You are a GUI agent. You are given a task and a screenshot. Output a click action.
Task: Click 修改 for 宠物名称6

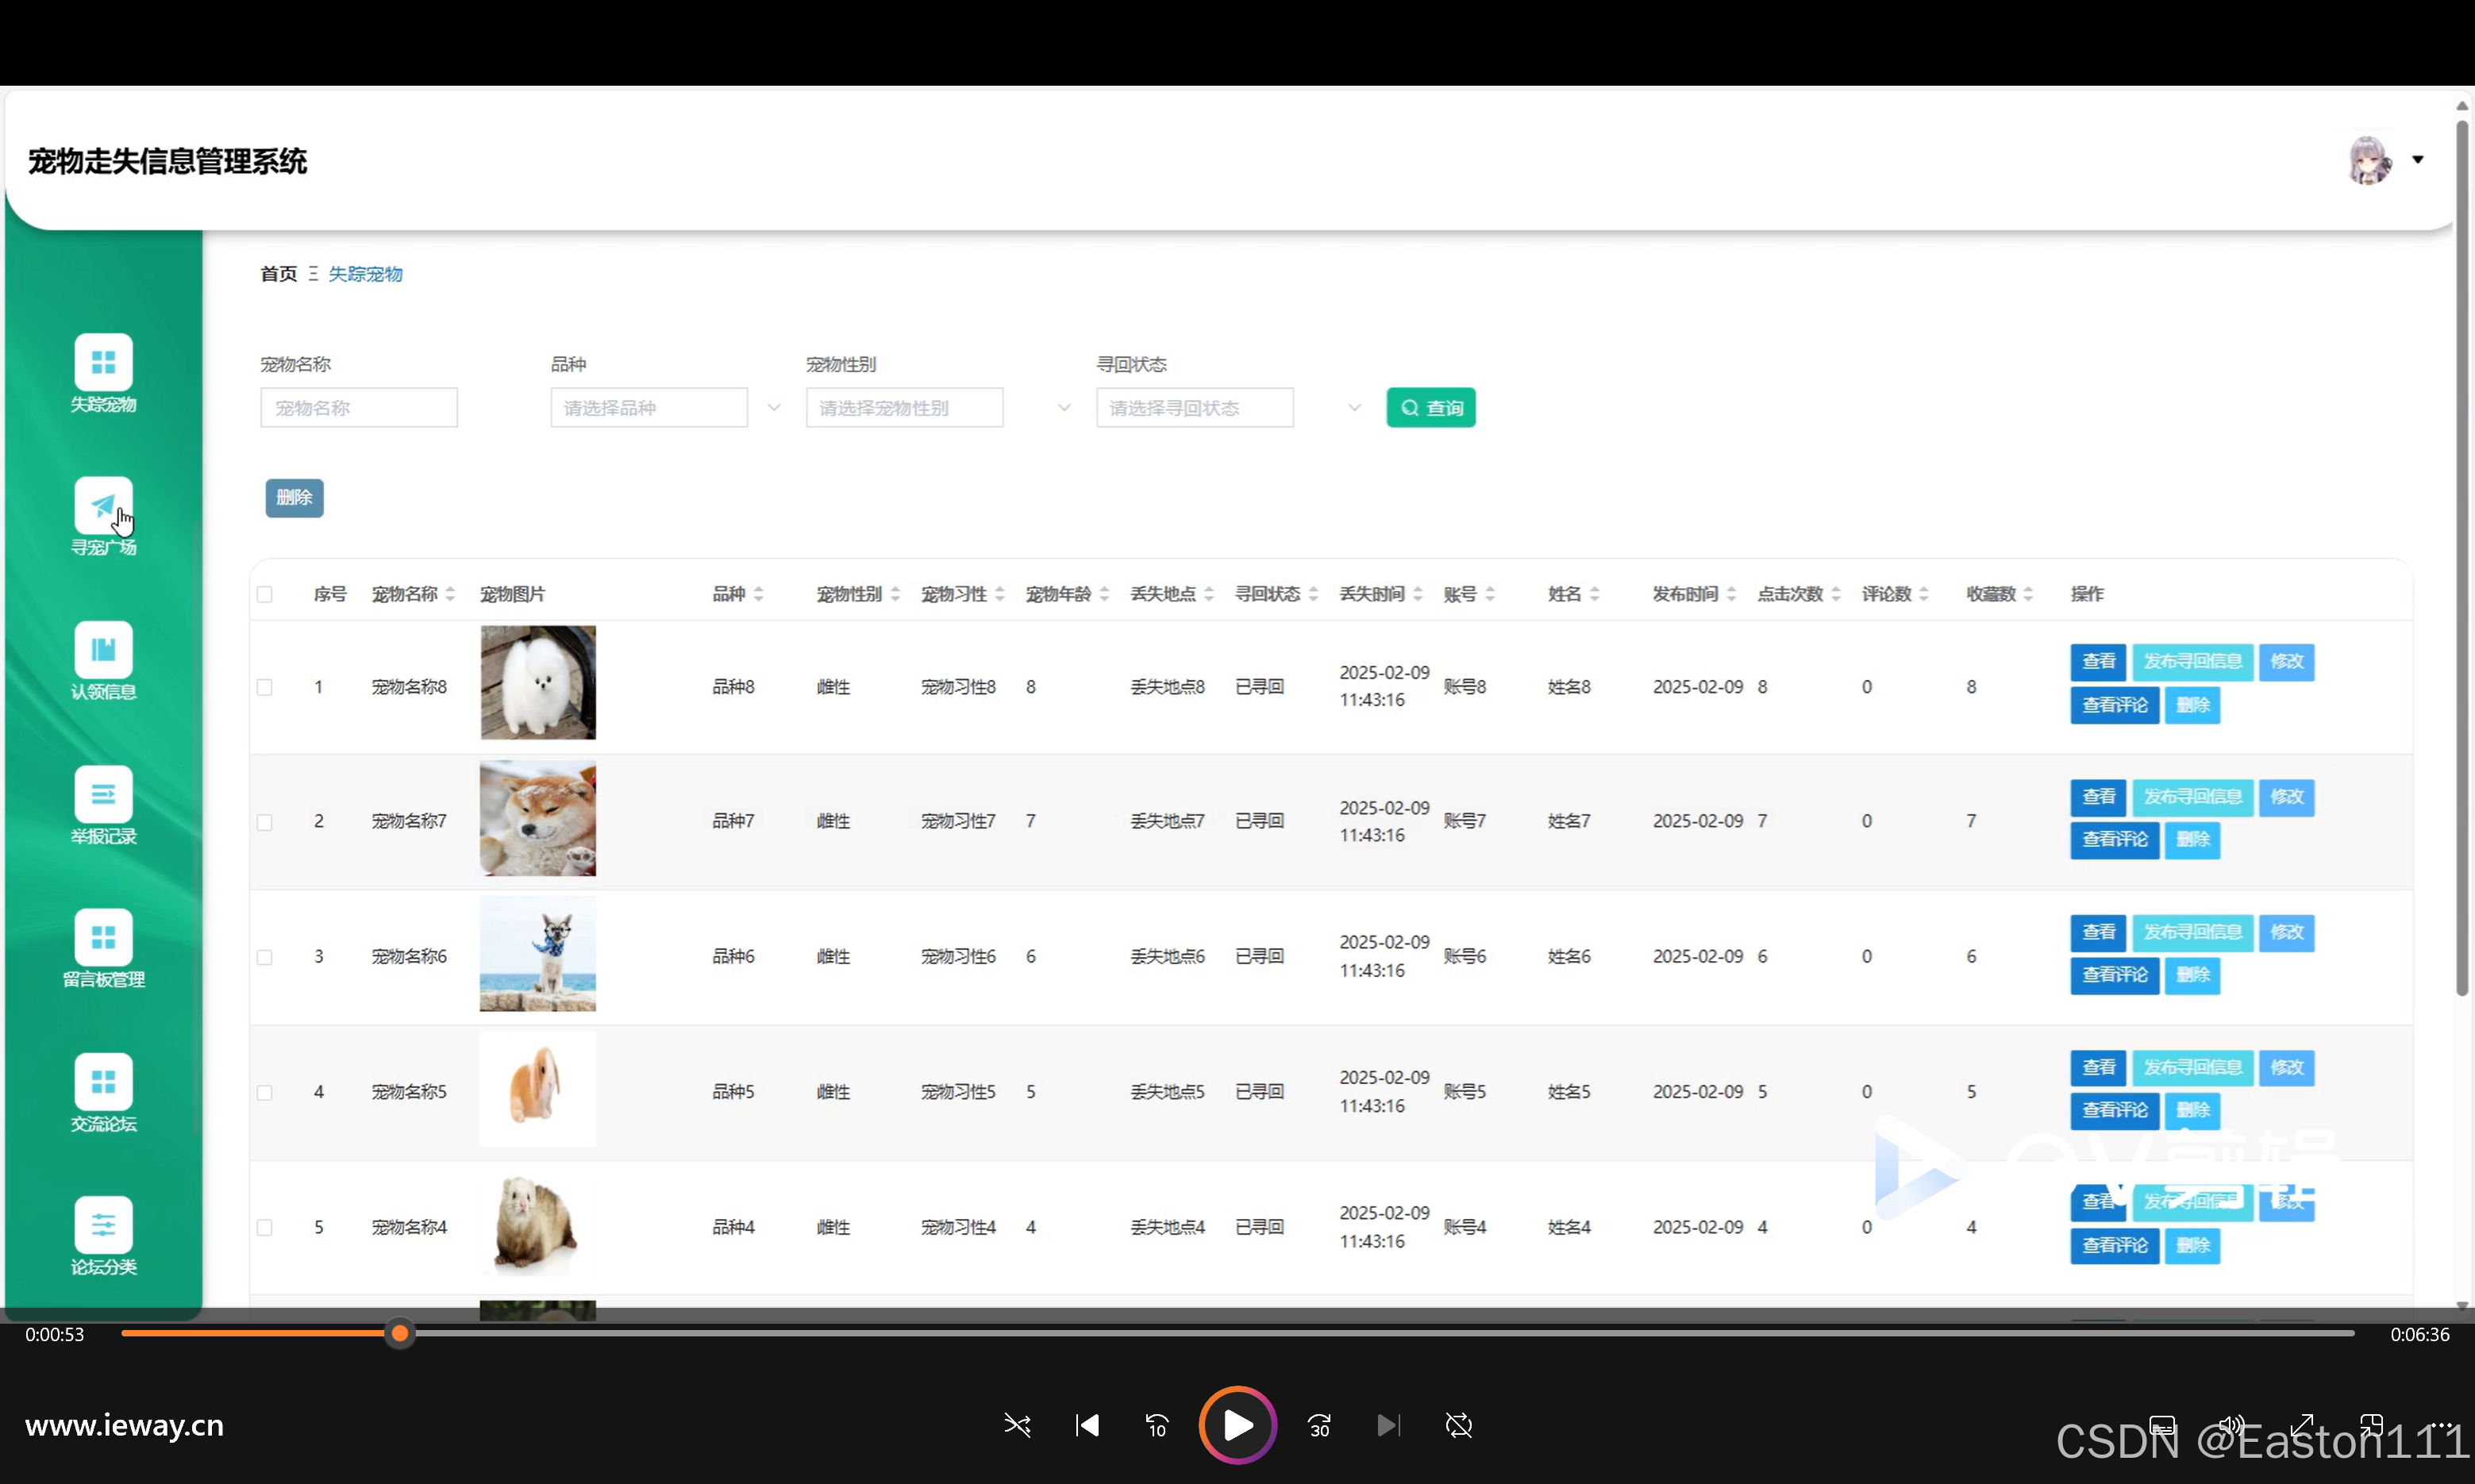[x=2287, y=932]
